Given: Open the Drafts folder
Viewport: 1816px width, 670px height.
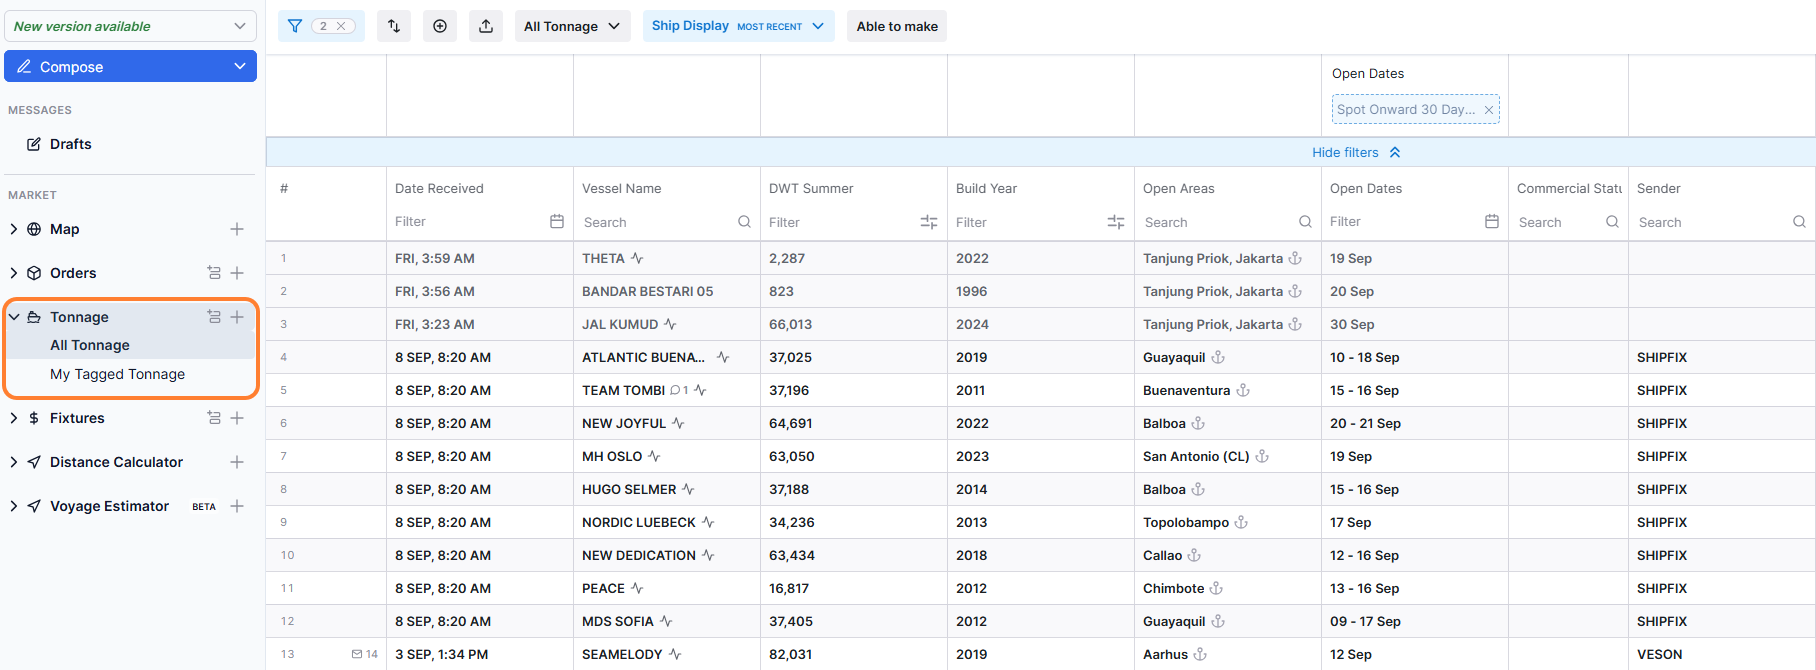Looking at the screenshot, I should pyautogui.click(x=70, y=144).
